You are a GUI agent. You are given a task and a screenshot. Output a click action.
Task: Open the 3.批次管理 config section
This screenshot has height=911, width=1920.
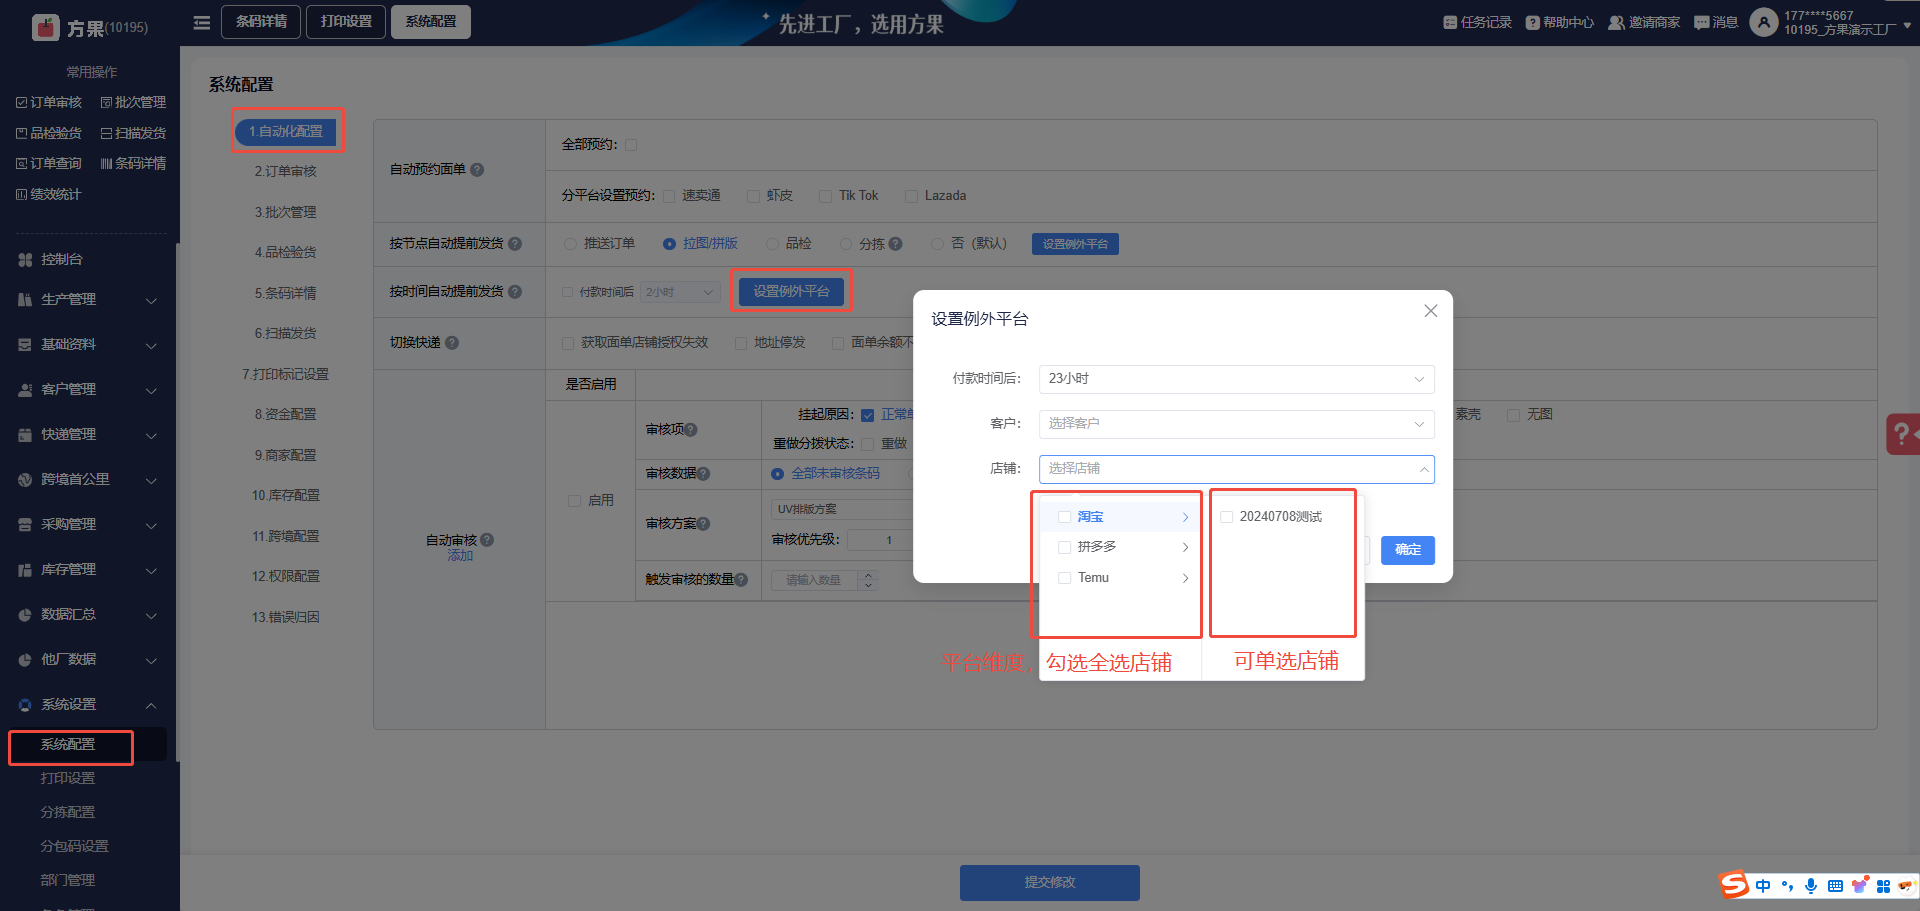click(x=285, y=212)
